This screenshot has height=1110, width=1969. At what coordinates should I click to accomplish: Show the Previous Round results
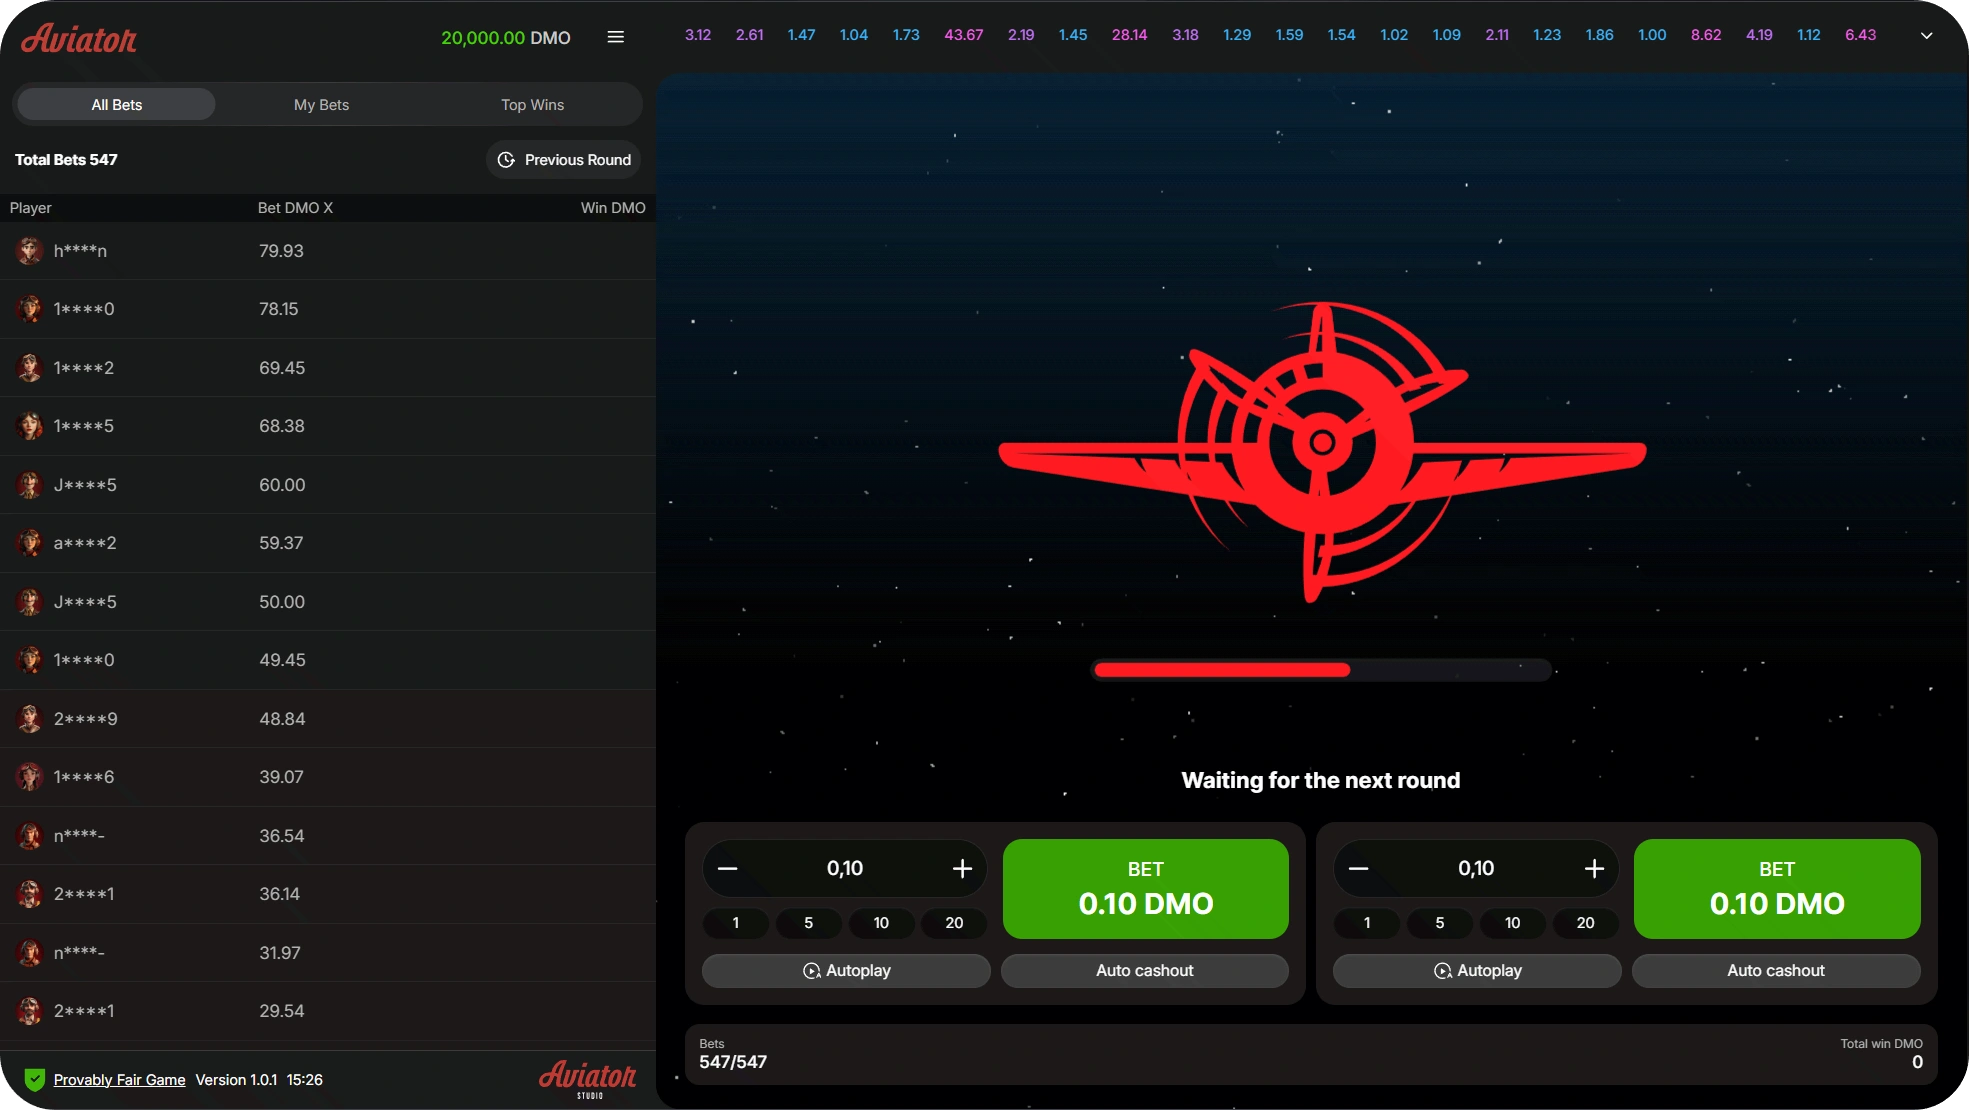tap(564, 160)
